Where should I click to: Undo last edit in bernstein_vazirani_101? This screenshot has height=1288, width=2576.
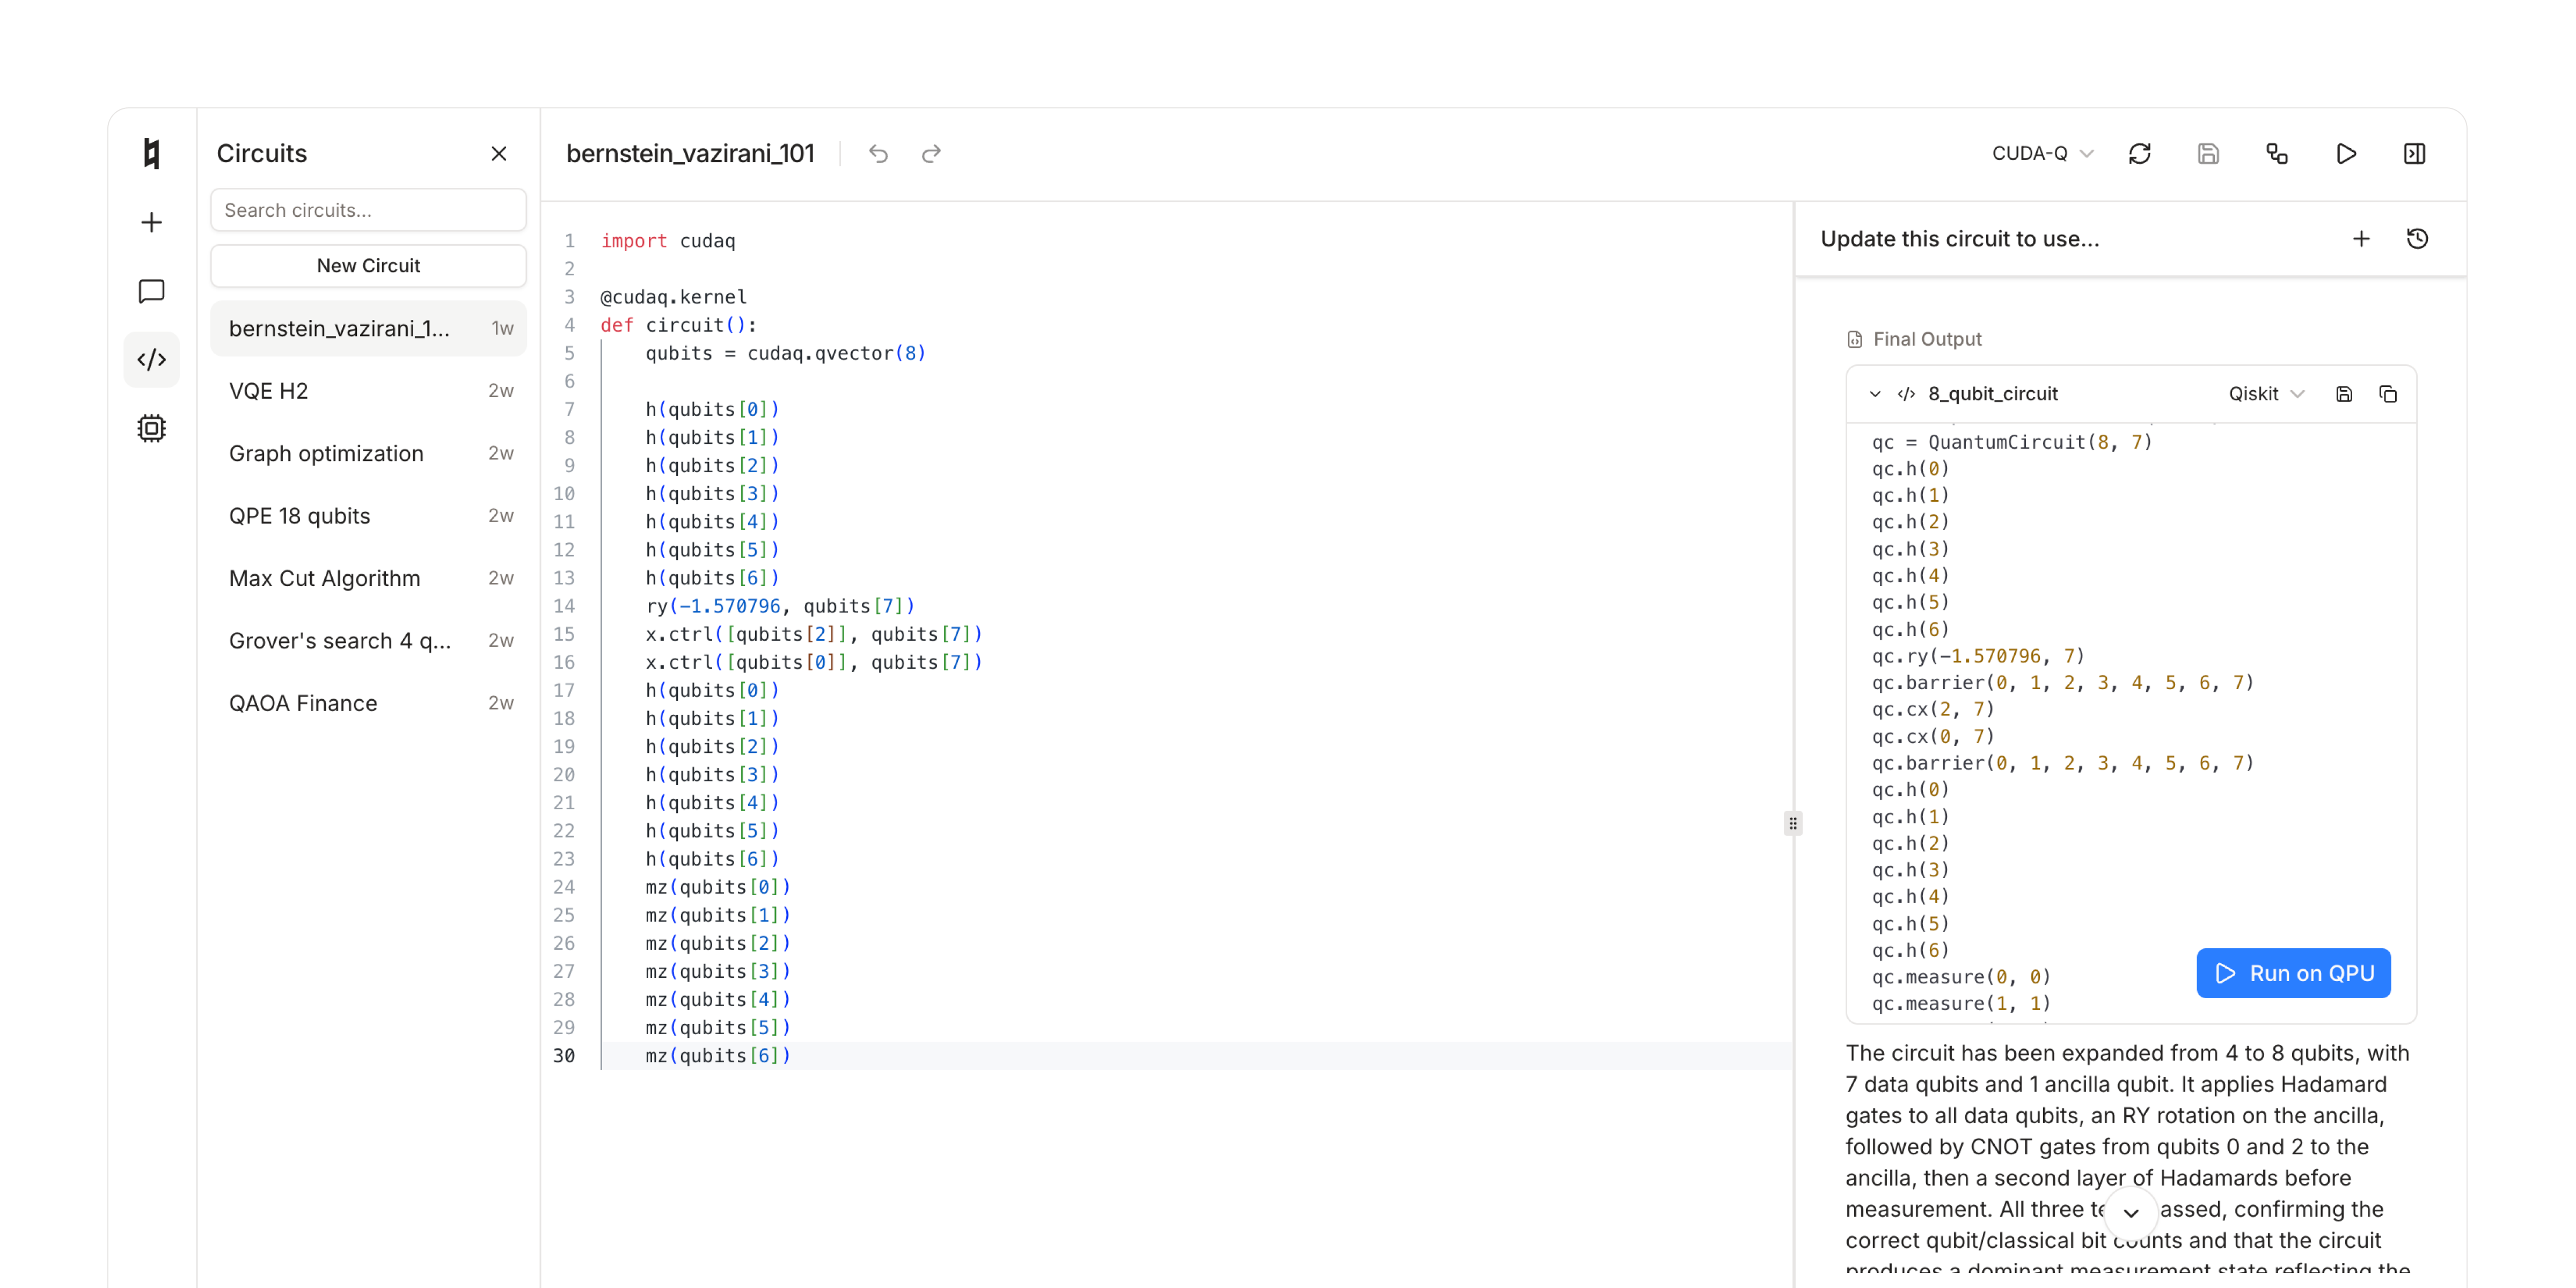(x=878, y=153)
